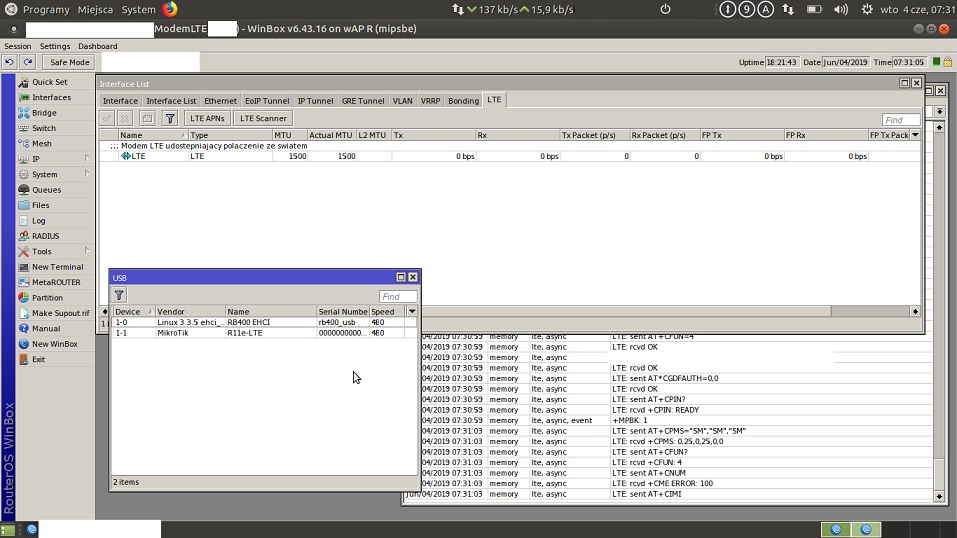957x538 pixels.
Task: Click scroll down arrow in Log window
Action: point(939,496)
